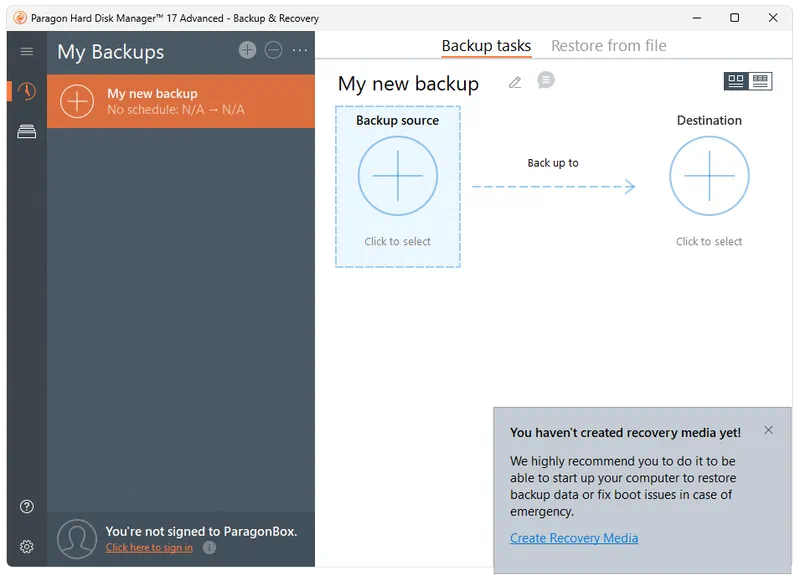
Task: Click the Destination plus circle
Action: (709, 176)
